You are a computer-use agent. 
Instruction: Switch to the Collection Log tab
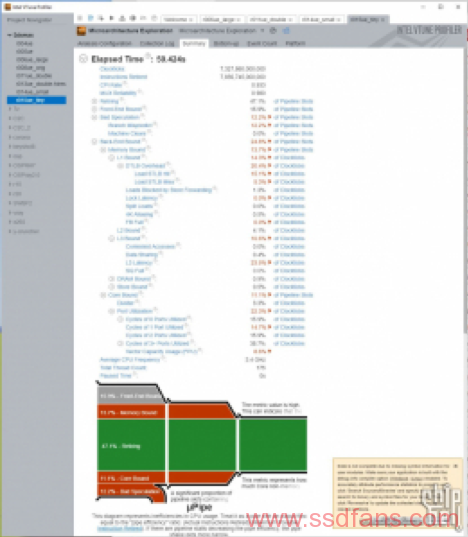tap(157, 43)
